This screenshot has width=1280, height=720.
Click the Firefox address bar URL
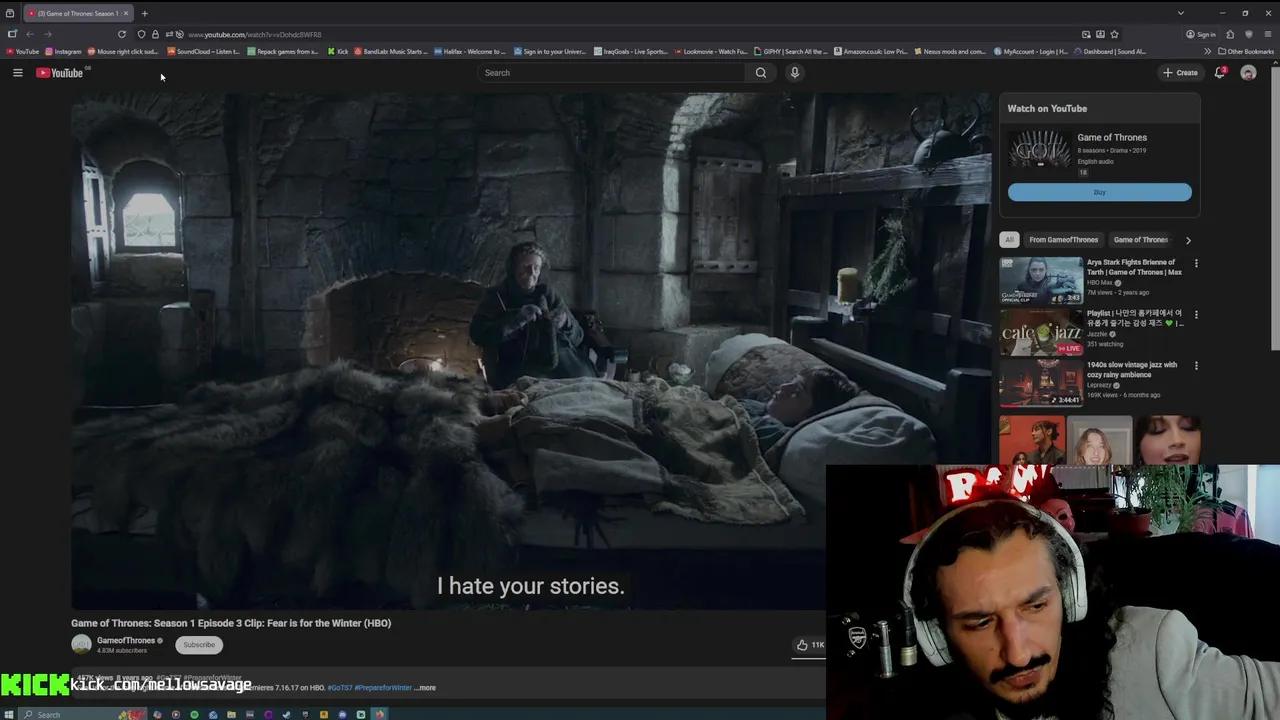pyautogui.click(x=255, y=34)
